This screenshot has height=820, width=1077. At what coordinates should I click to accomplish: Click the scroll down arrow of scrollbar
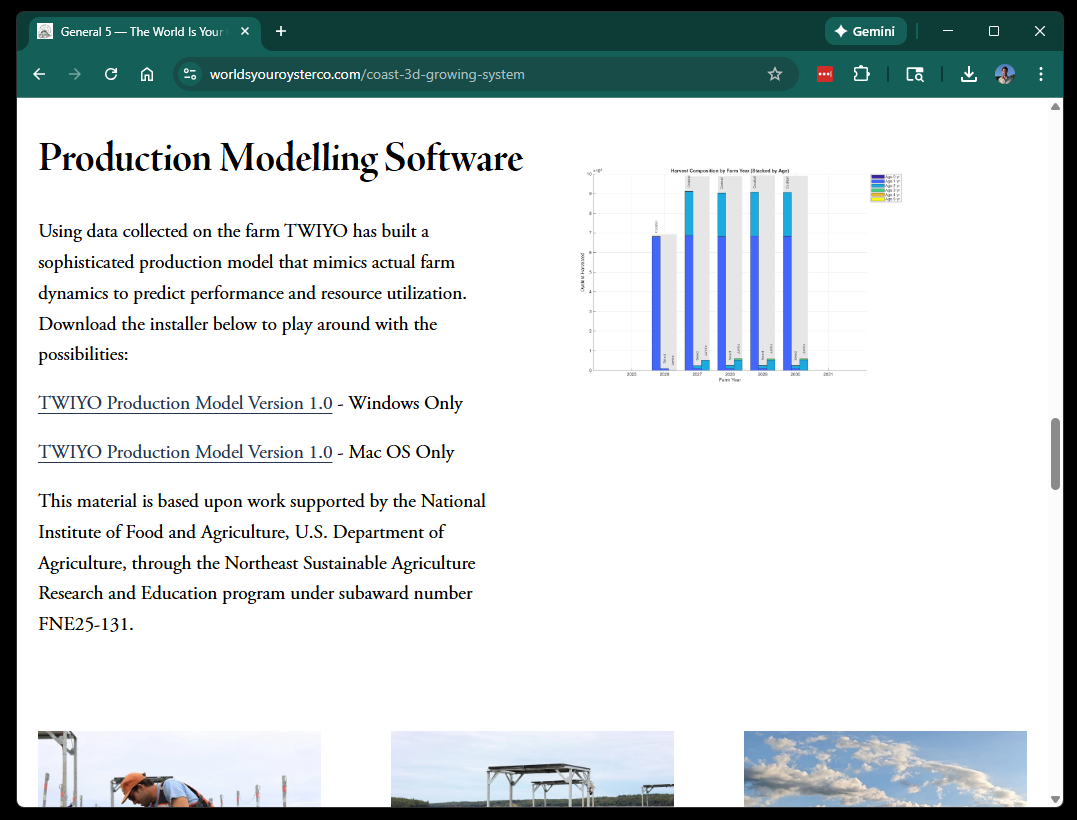(1055, 799)
